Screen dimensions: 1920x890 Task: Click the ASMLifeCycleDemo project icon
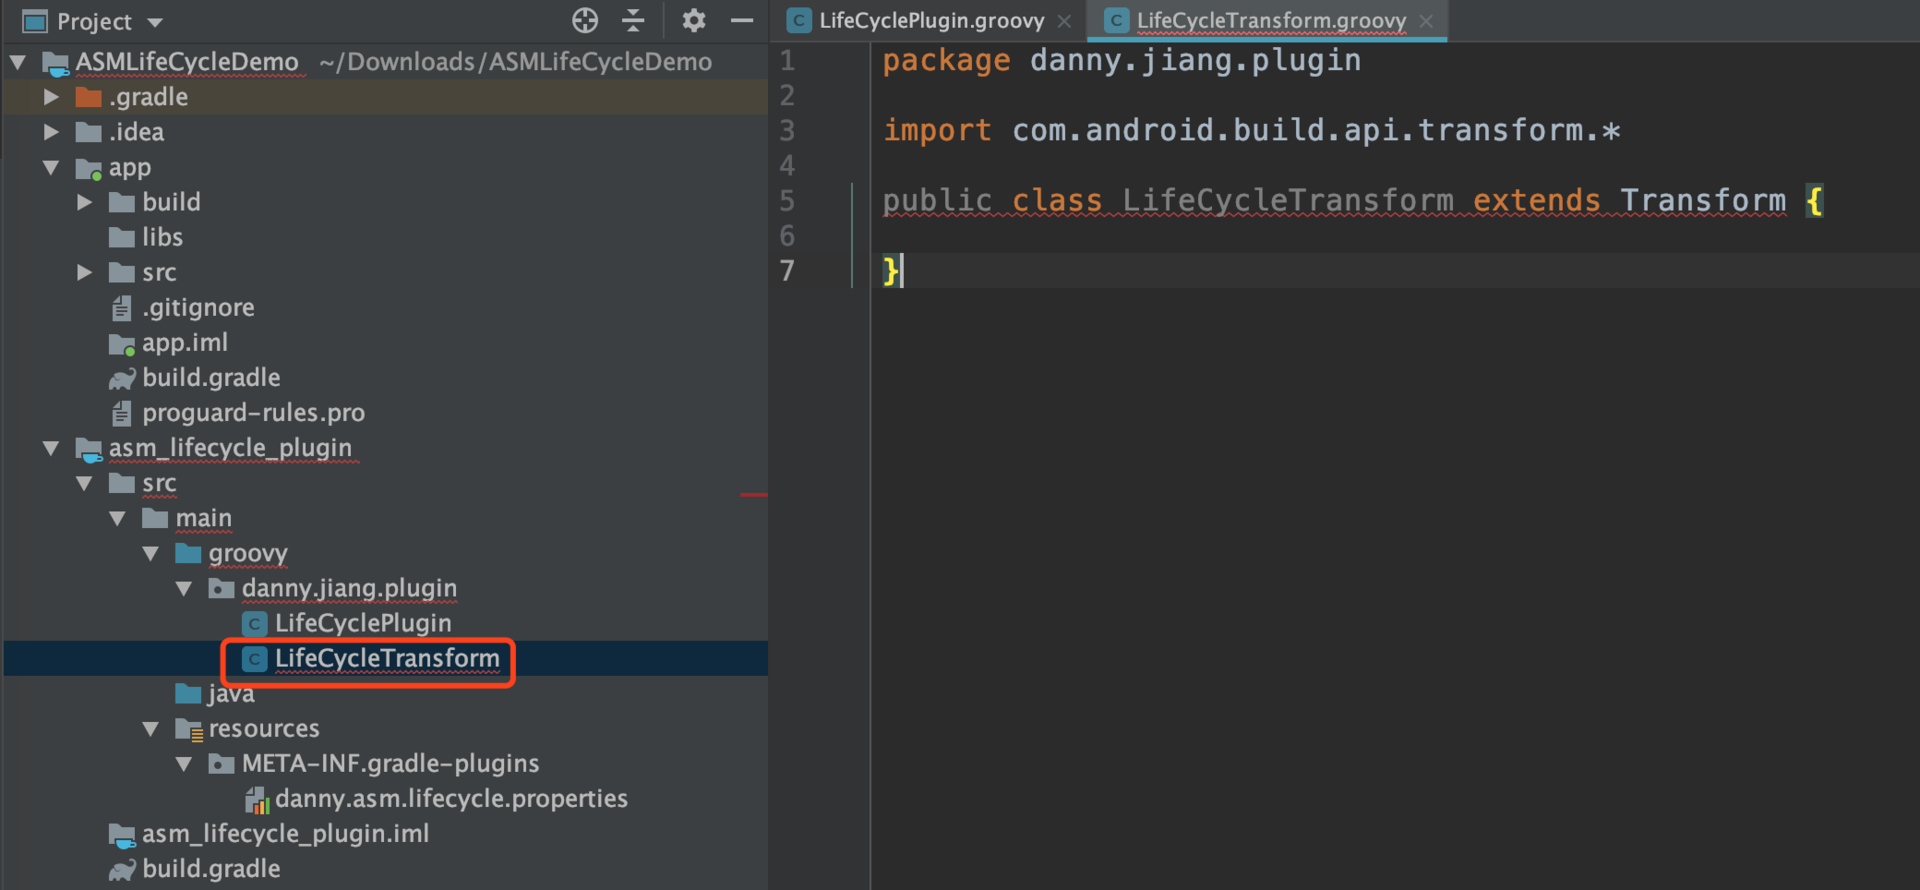click(x=56, y=64)
